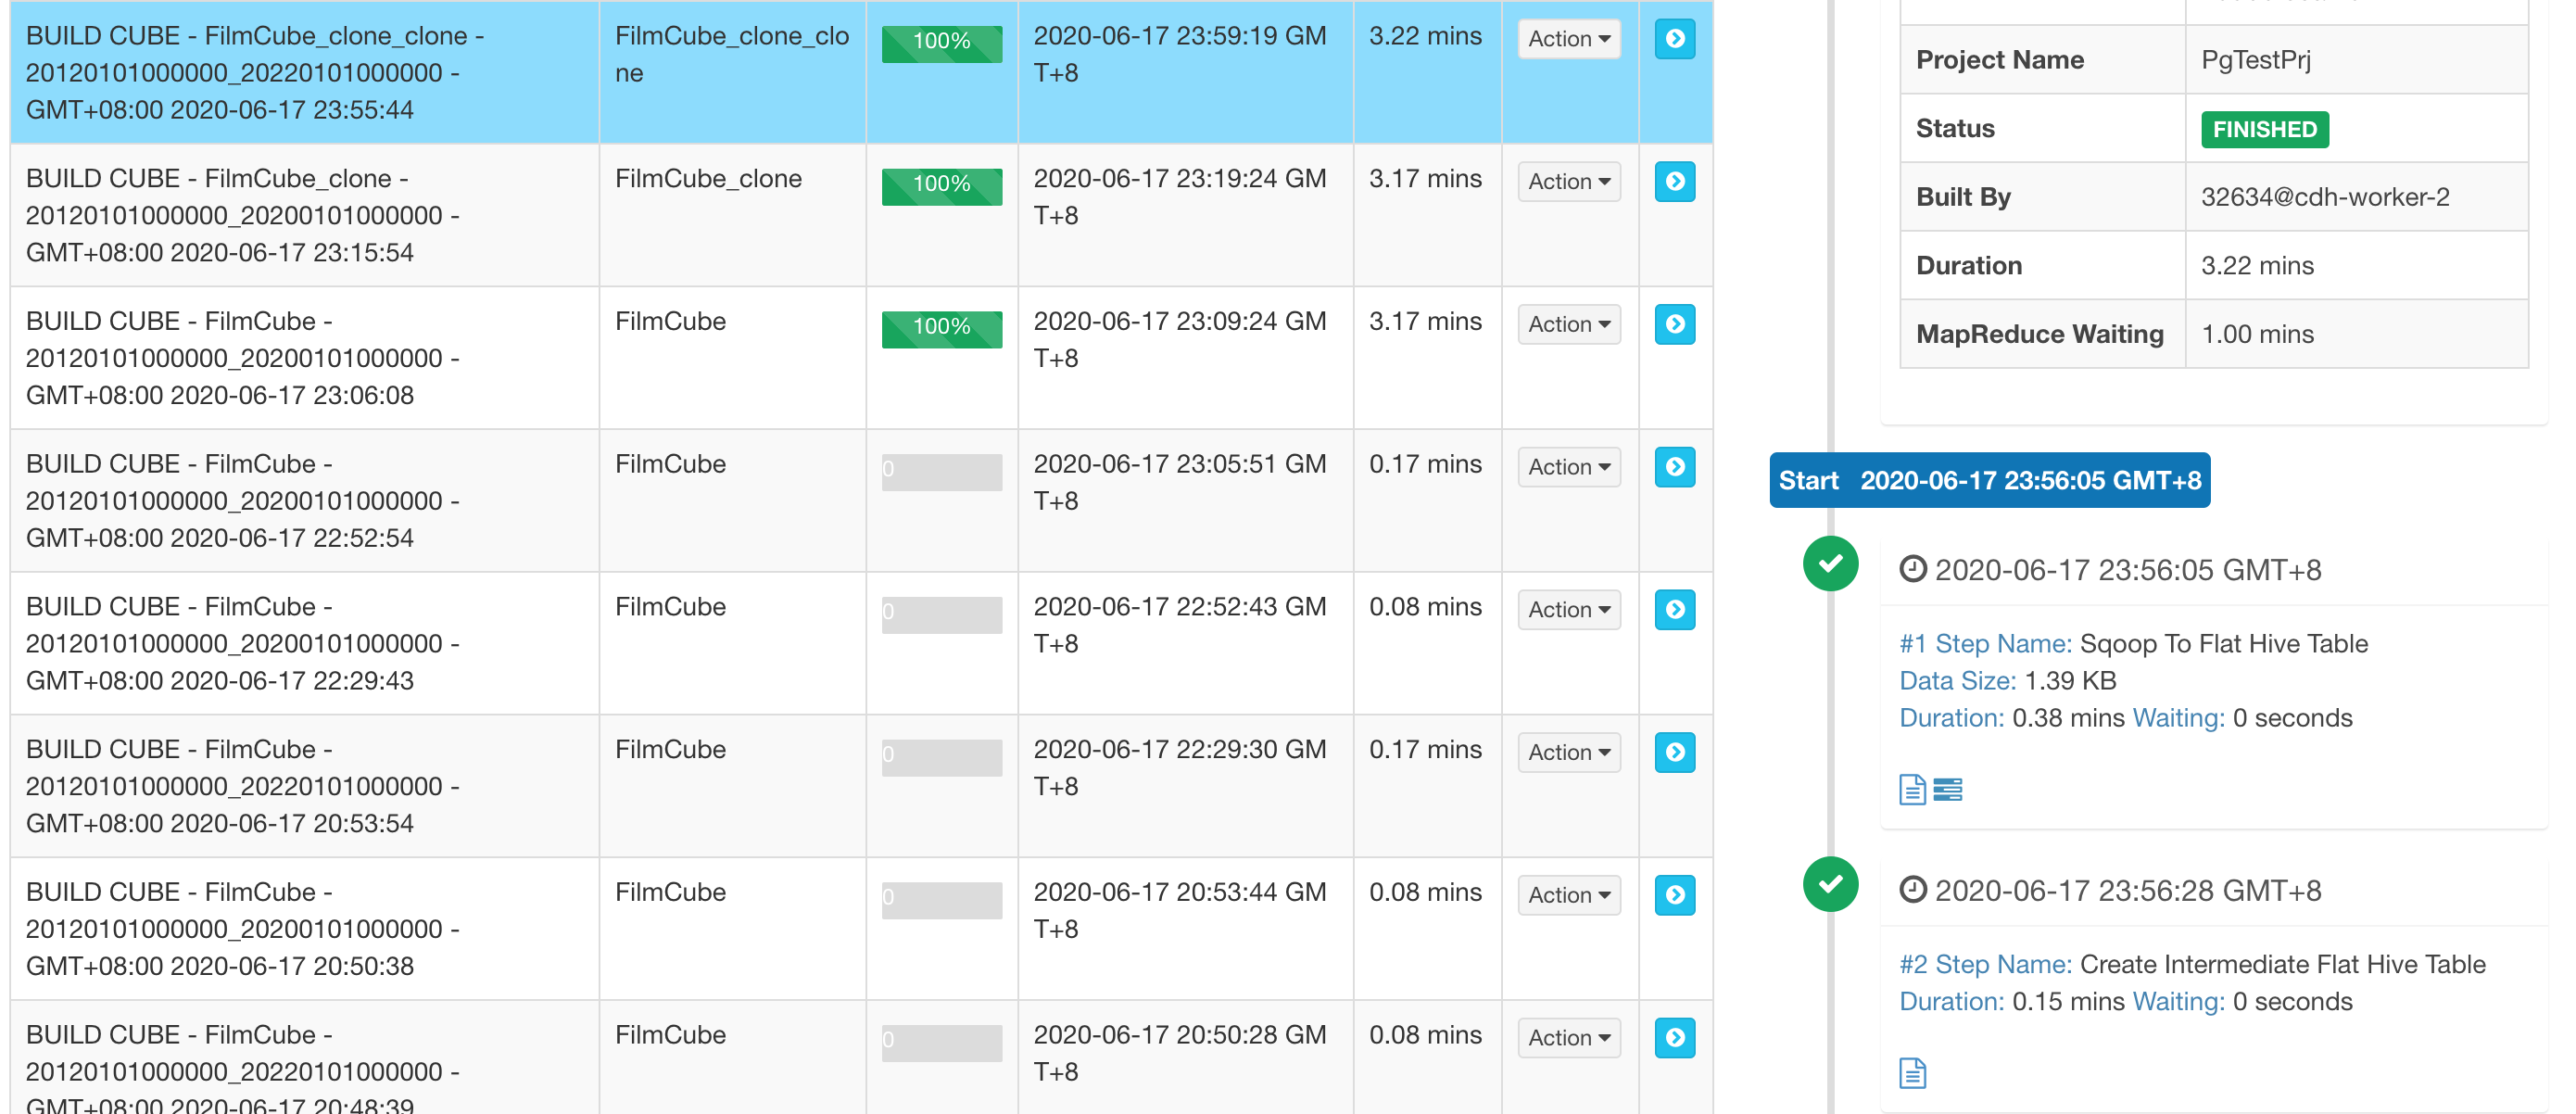Open Action dropdown on FilmCube_clone row

[1568, 182]
